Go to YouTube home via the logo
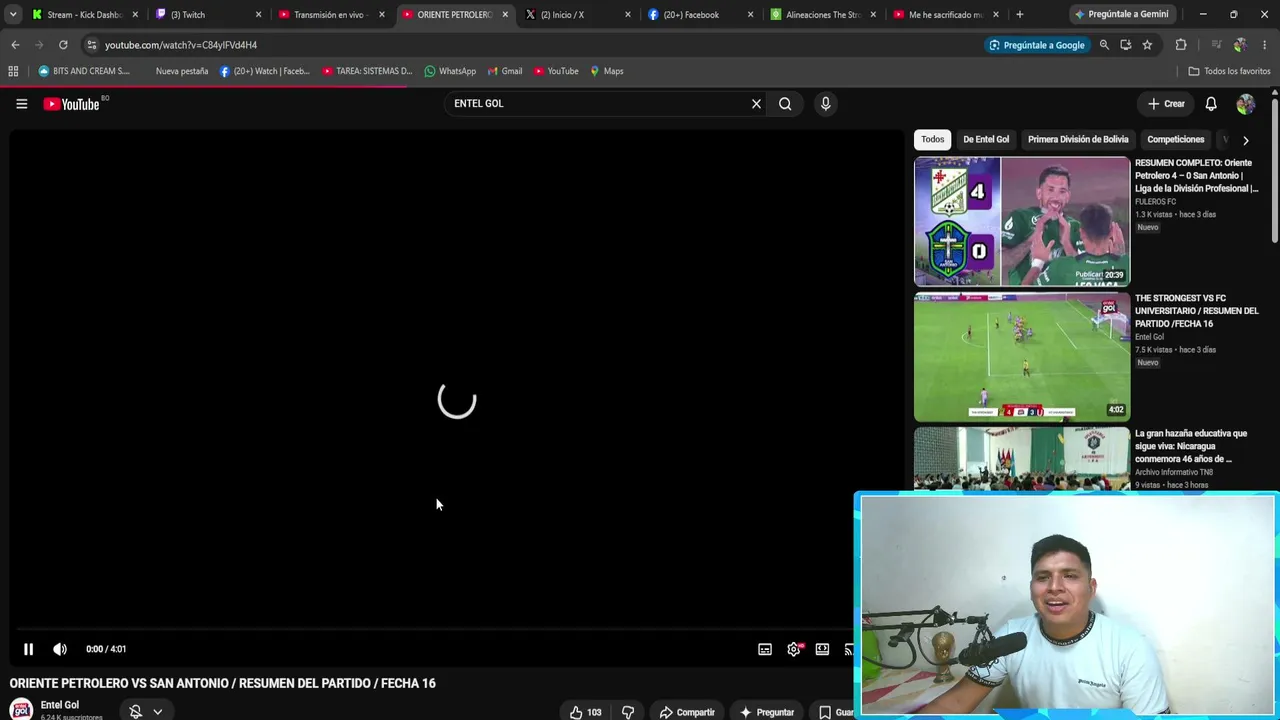This screenshot has width=1280, height=720. pyautogui.click(x=72, y=104)
